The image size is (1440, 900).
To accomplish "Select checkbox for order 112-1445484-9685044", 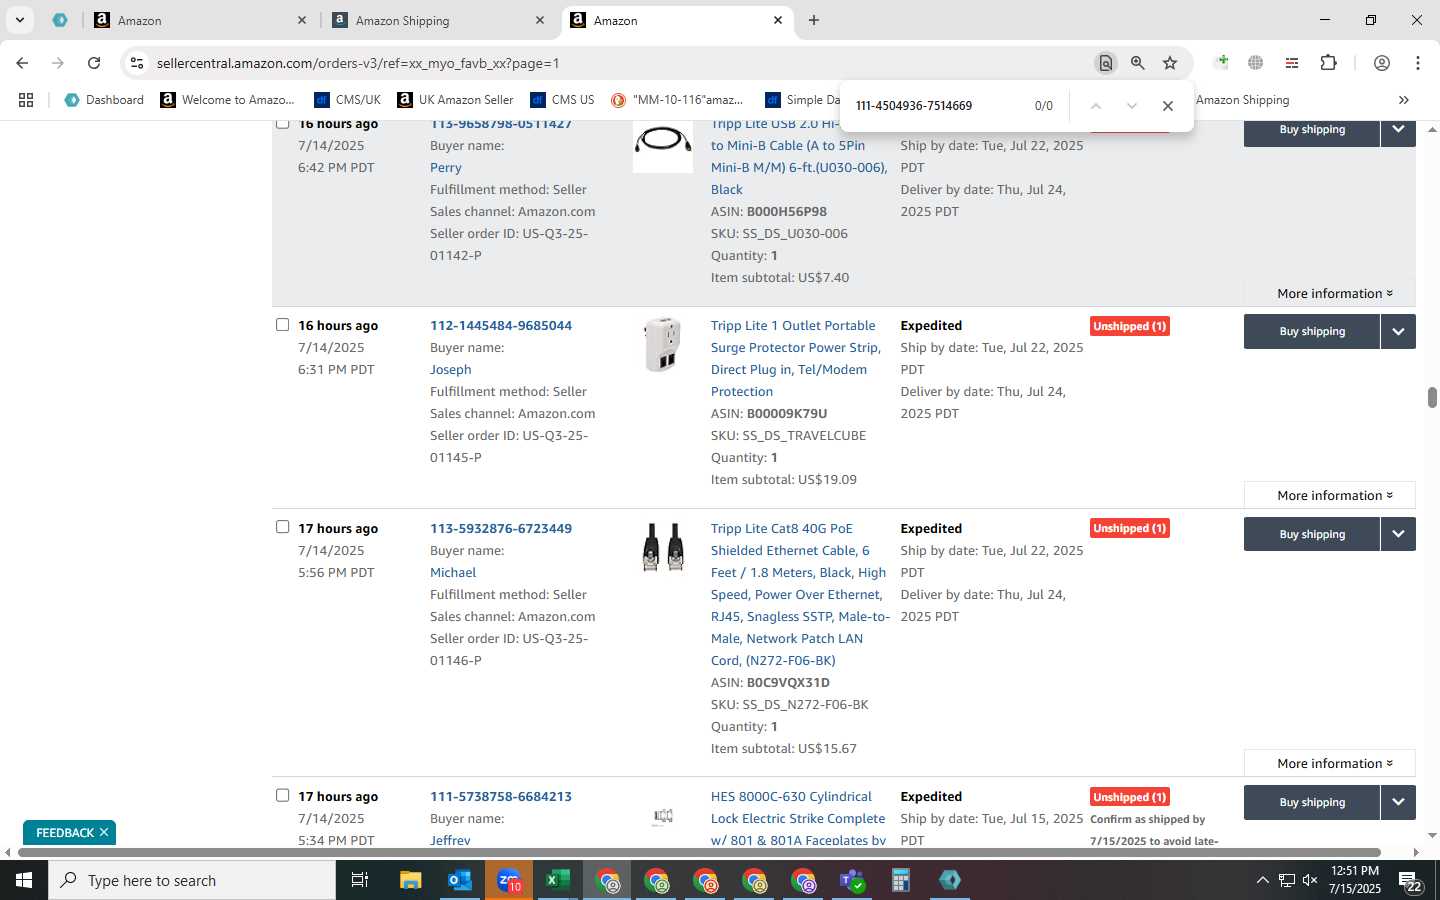I will point(282,325).
